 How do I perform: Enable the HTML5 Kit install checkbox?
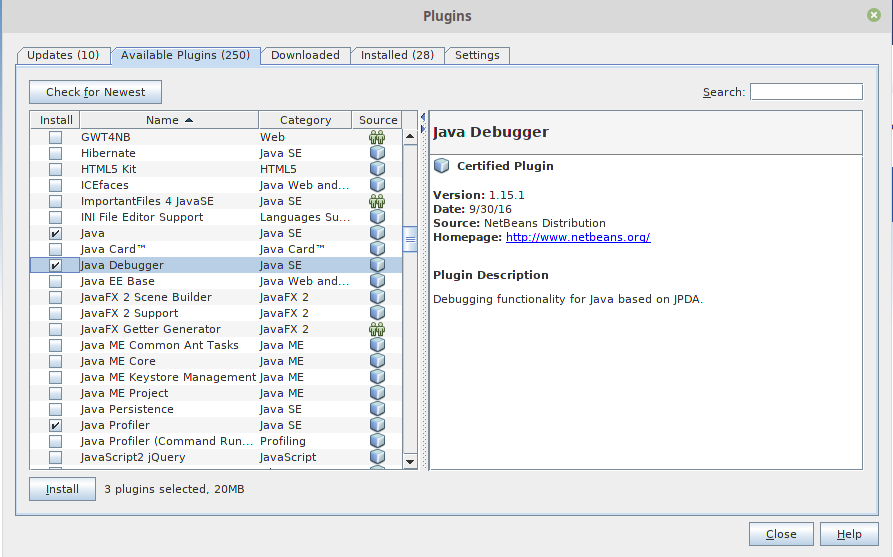(x=55, y=169)
